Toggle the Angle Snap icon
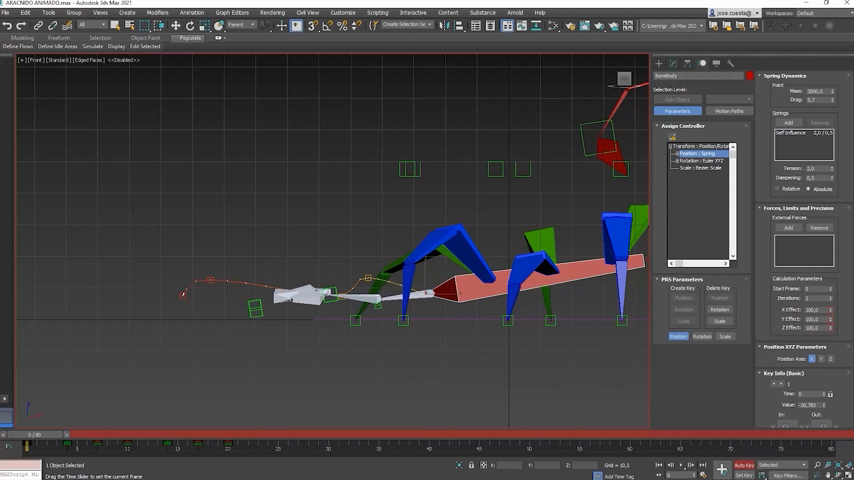Screen dimensions: 854x480 [327, 26]
